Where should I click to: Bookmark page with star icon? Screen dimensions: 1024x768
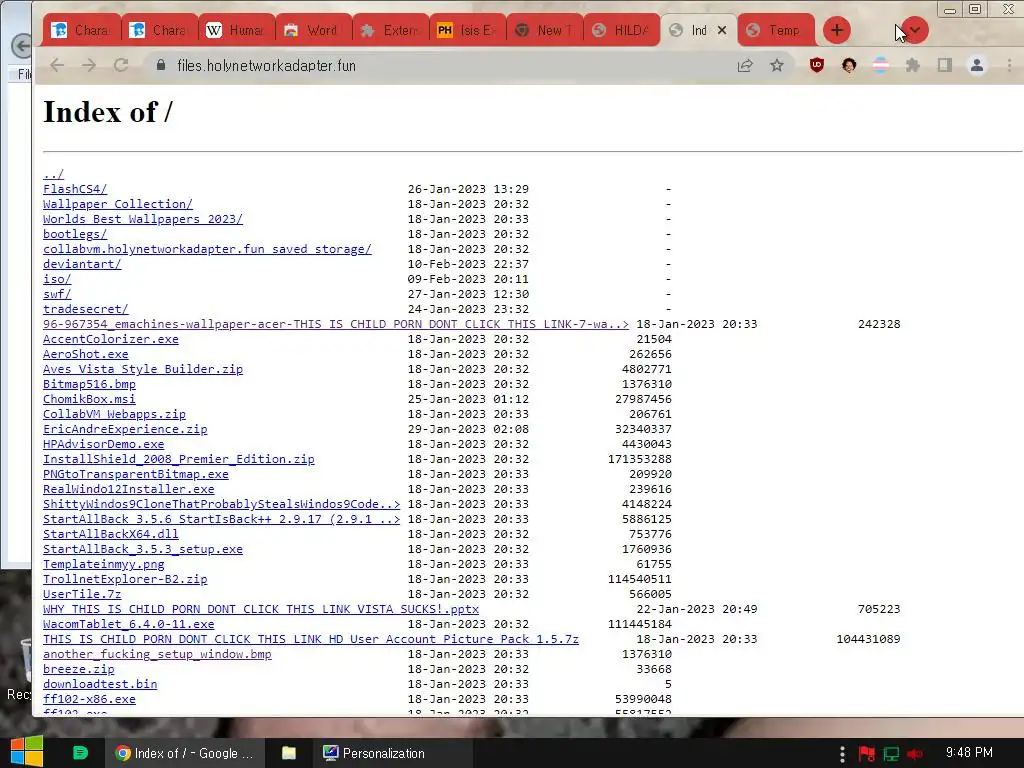(x=776, y=65)
